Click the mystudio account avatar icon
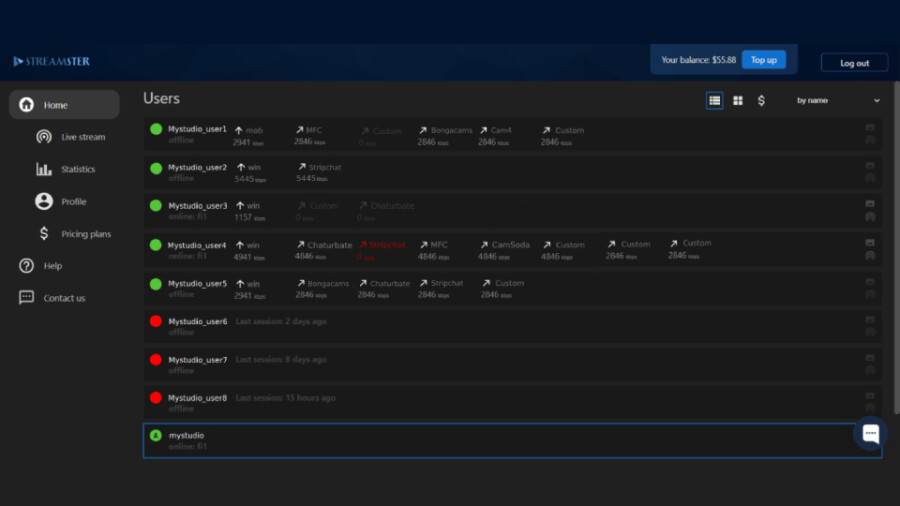Screen dimensions: 900x506 point(156,435)
